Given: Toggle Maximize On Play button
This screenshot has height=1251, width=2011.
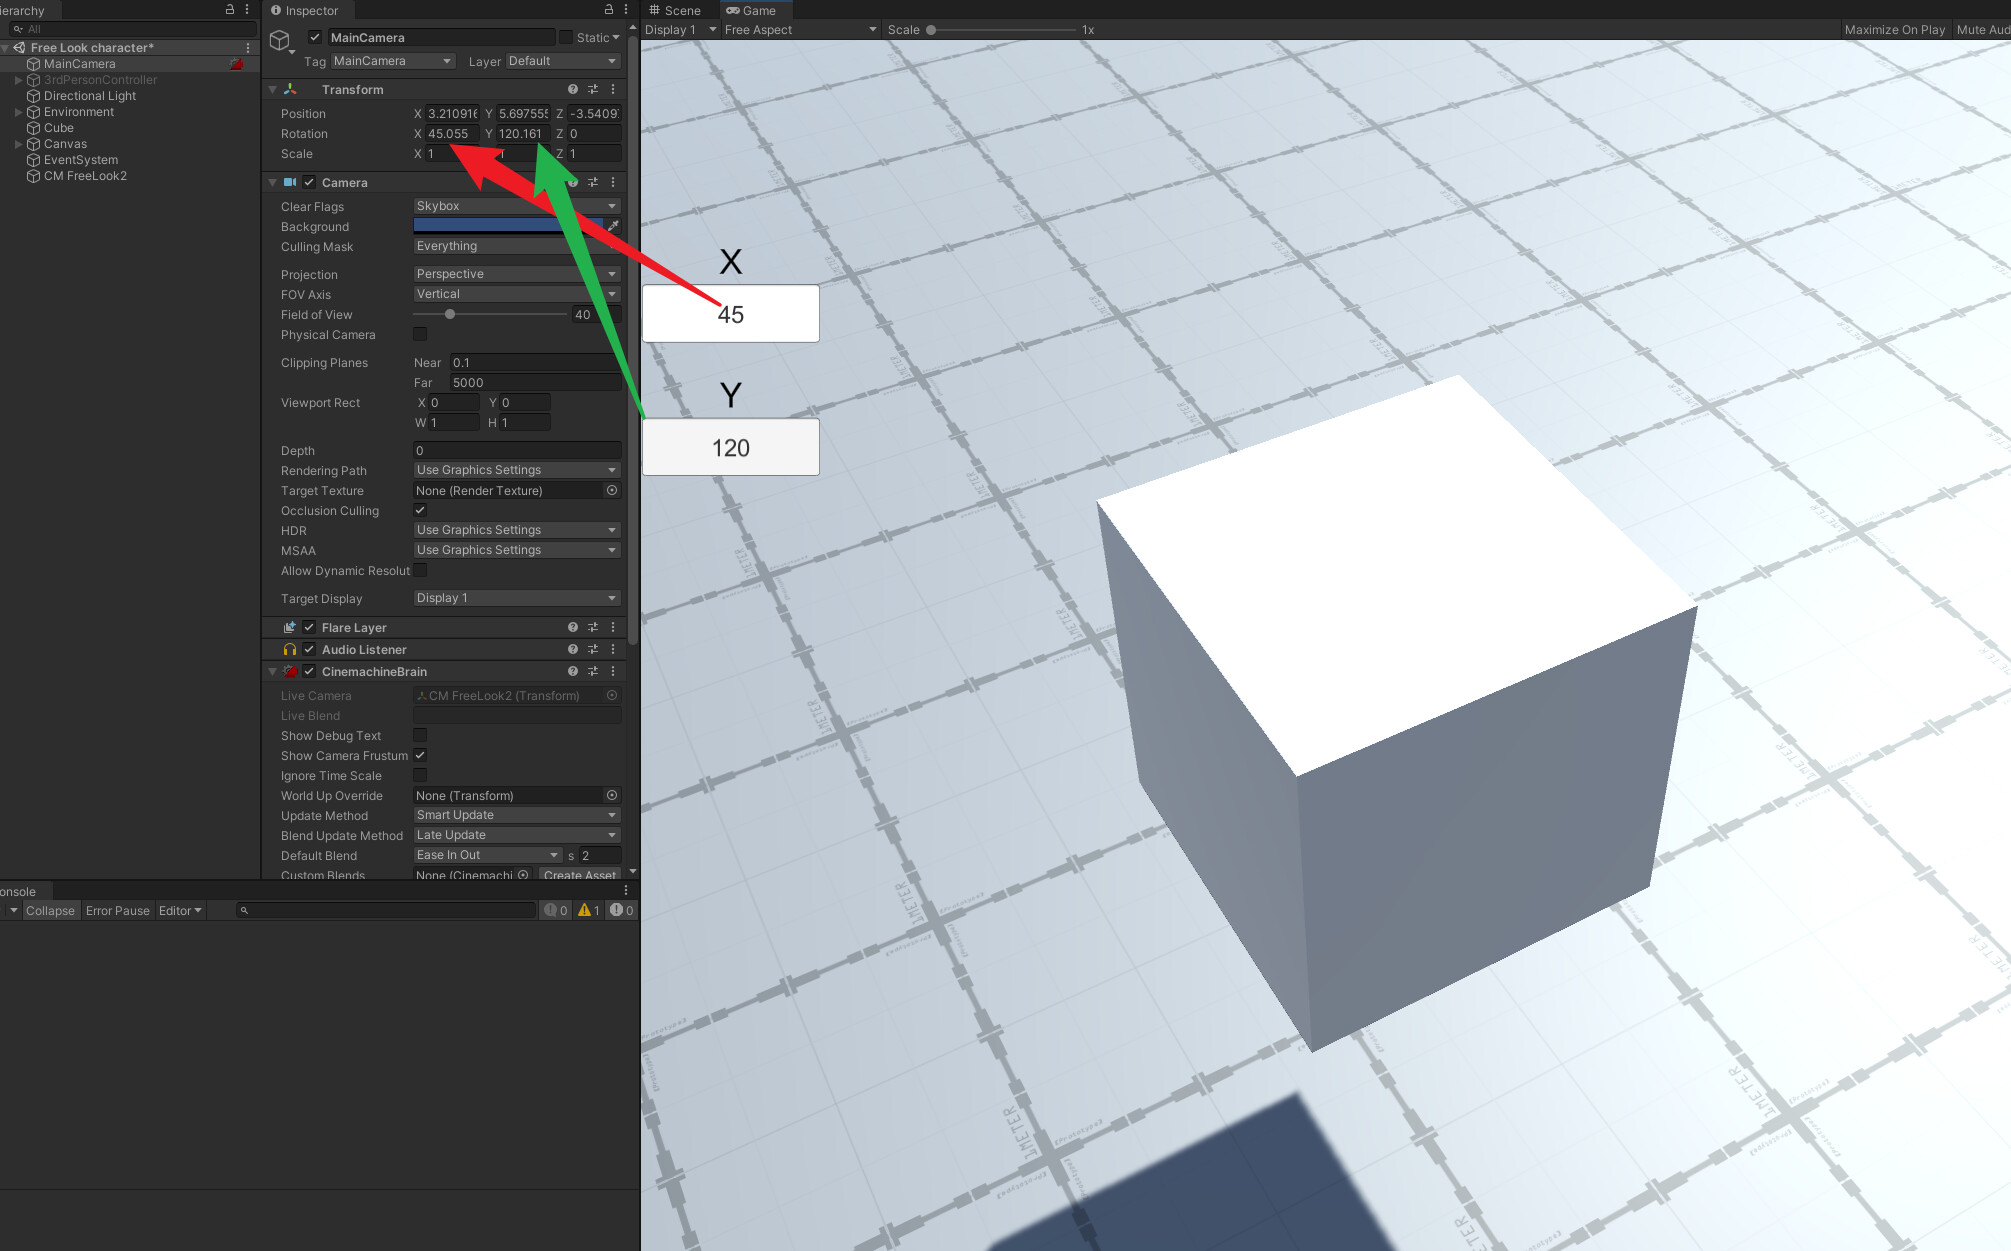Looking at the screenshot, I should tap(1894, 29).
